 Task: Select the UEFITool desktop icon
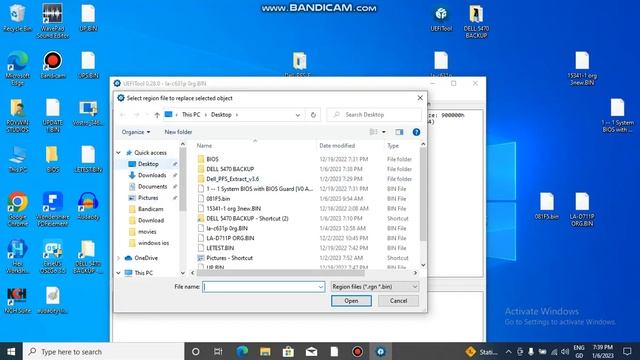pos(441,18)
